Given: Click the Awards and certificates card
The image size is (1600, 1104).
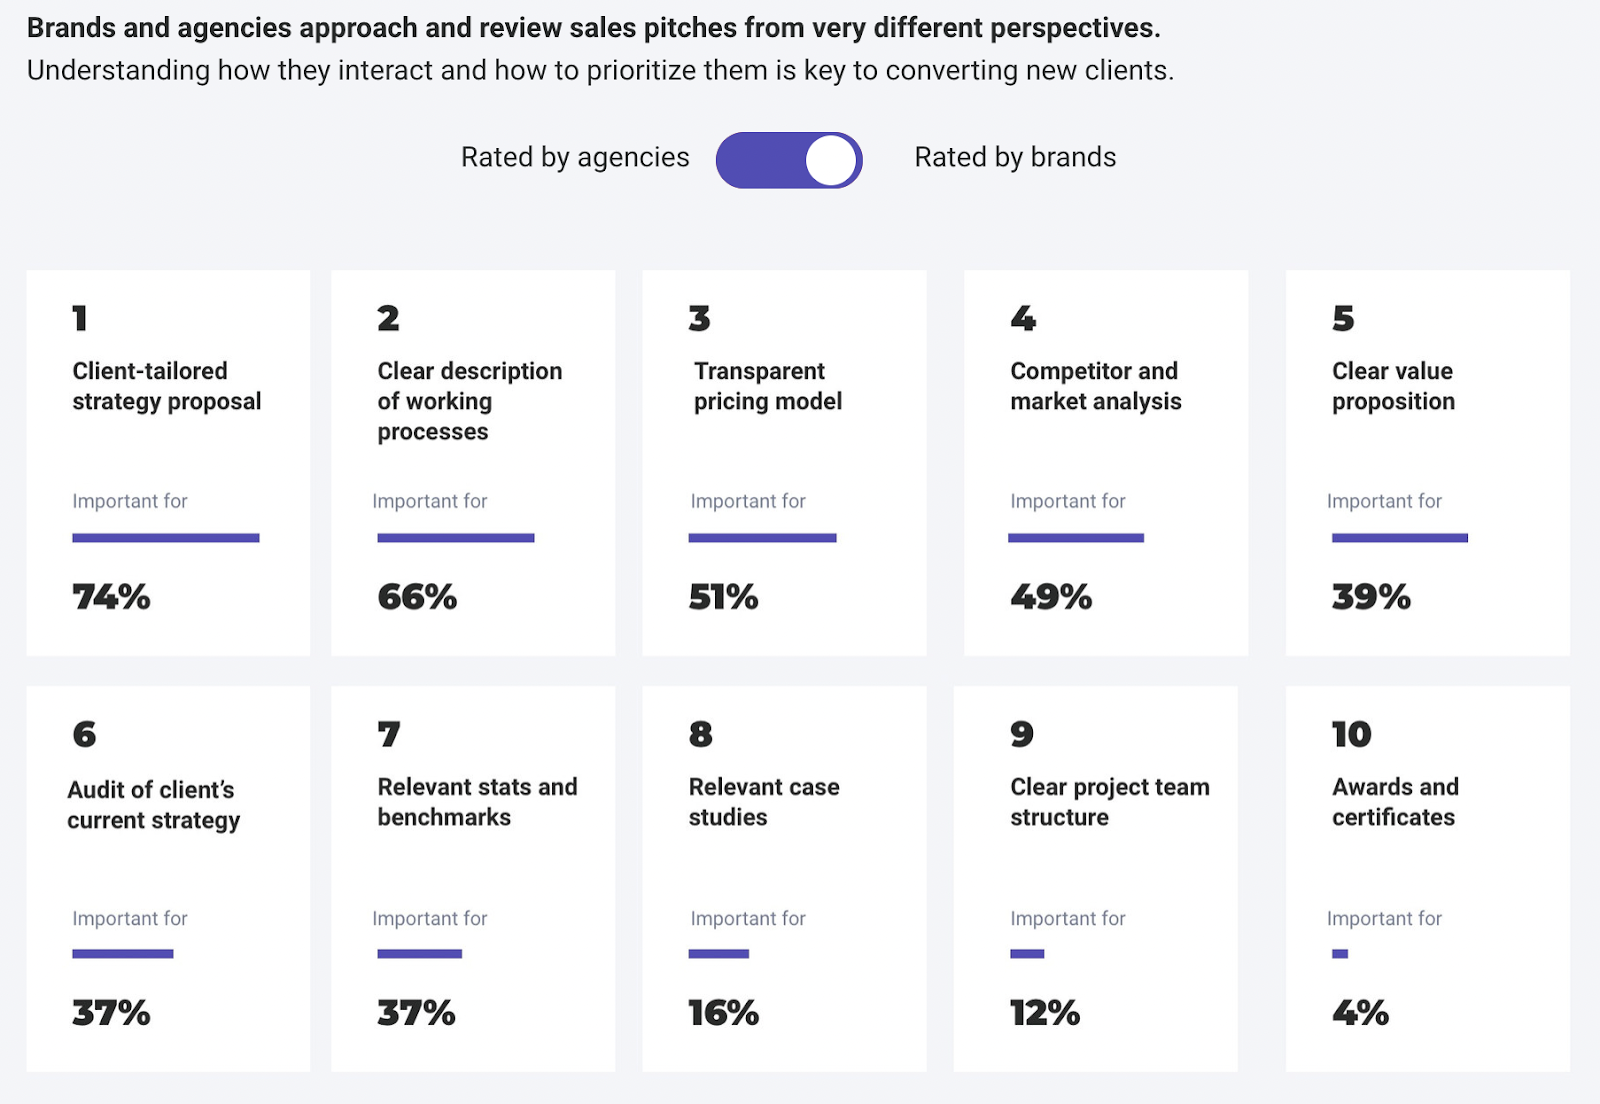Looking at the screenshot, I should (x=1427, y=878).
